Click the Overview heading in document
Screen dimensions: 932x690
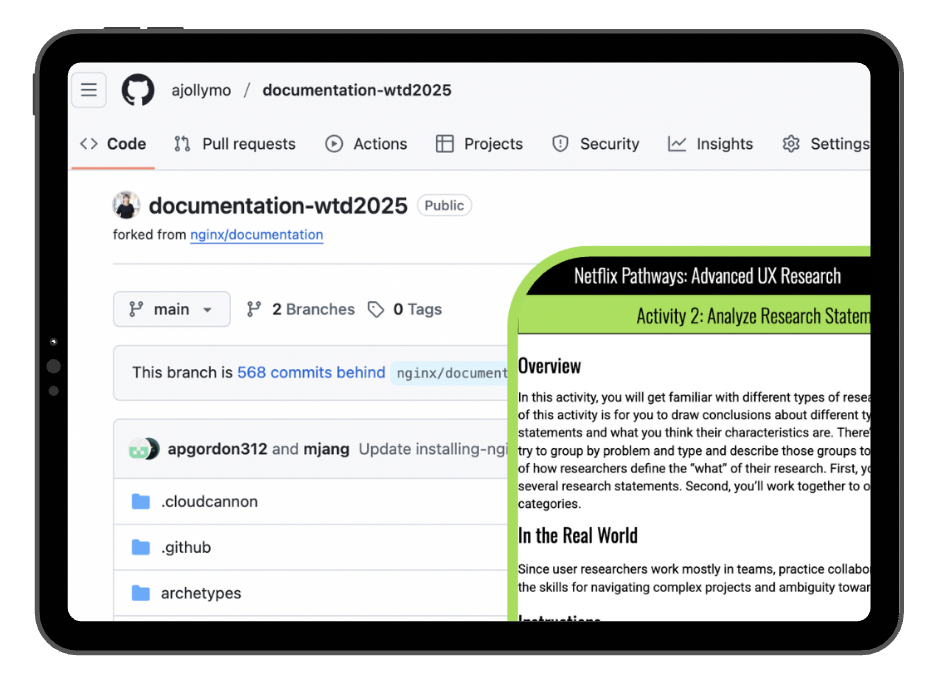click(549, 366)
